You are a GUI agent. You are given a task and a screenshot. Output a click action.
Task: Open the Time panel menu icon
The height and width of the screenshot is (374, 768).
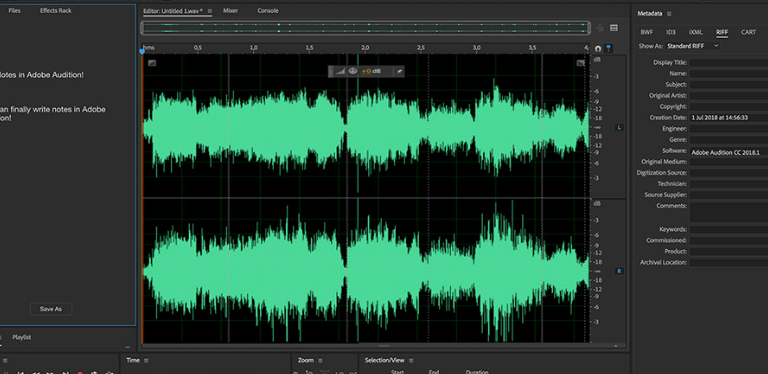[146, 360]
